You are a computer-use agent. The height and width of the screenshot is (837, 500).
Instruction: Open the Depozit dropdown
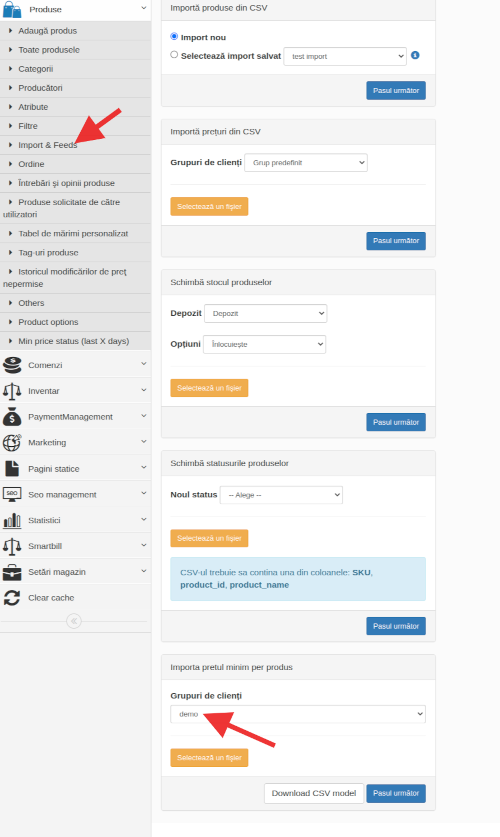point(266,313)
